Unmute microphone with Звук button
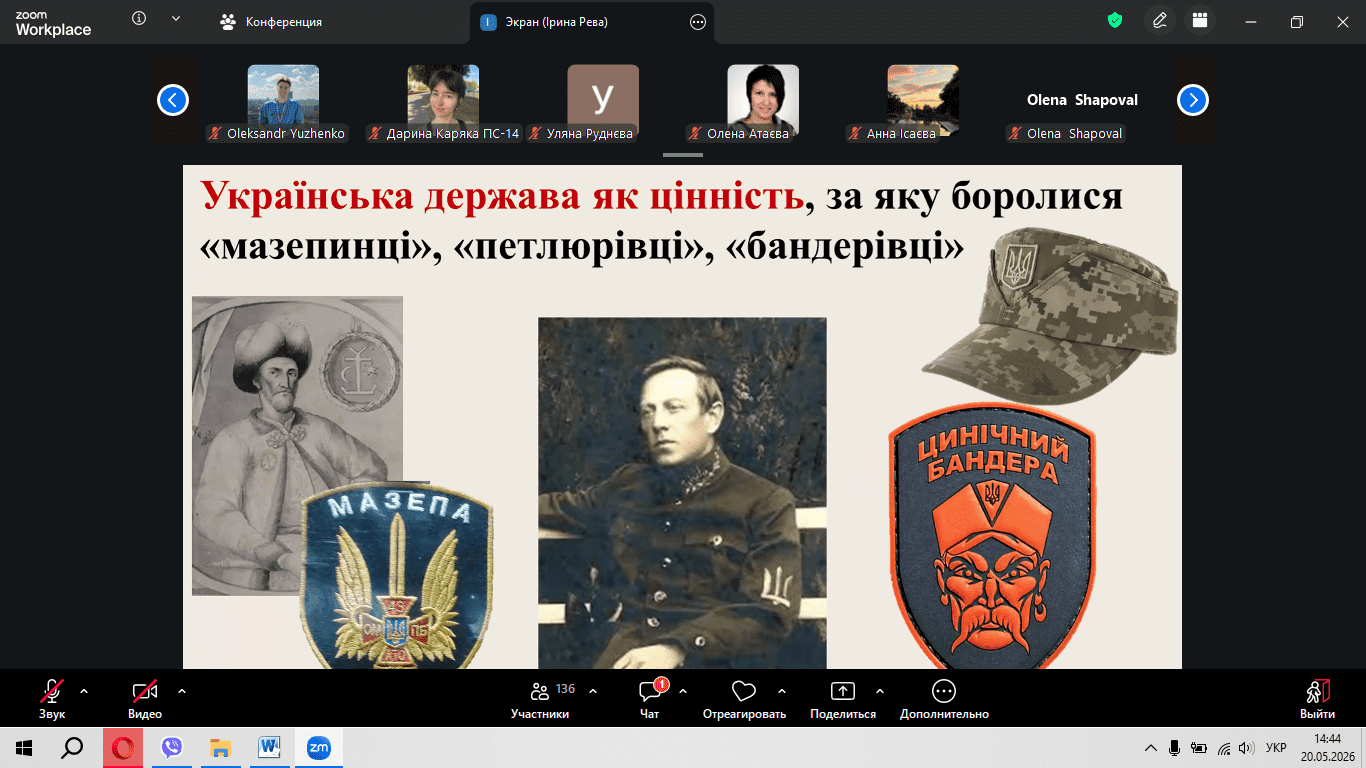Screen dimensions: 1366x768 (52, 699)
